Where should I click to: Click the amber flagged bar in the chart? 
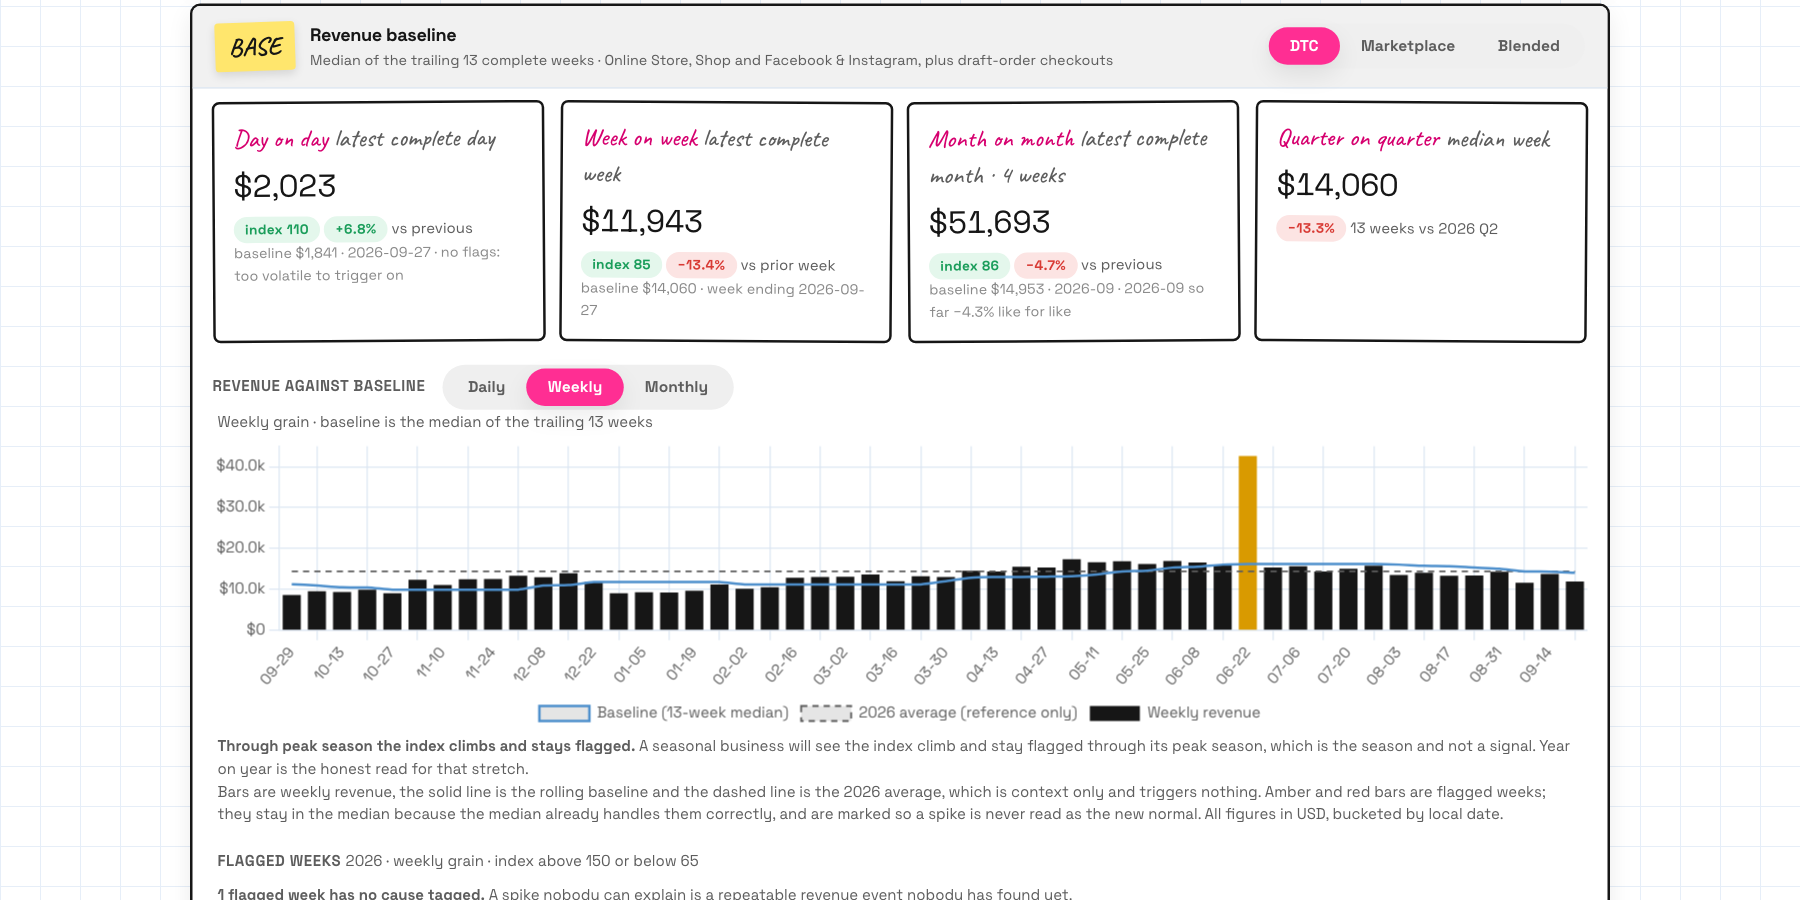[1247, 542]
